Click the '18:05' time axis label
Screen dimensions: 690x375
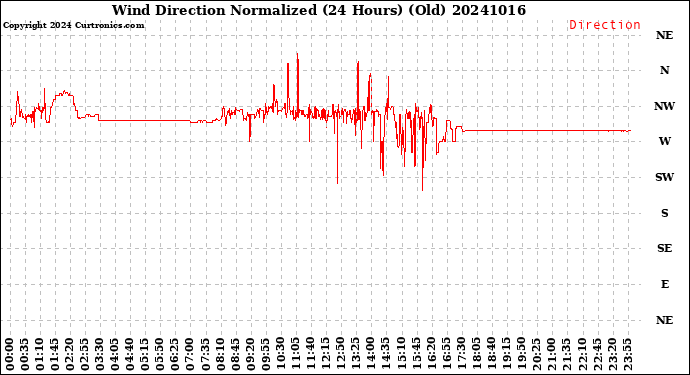[476, 354]
